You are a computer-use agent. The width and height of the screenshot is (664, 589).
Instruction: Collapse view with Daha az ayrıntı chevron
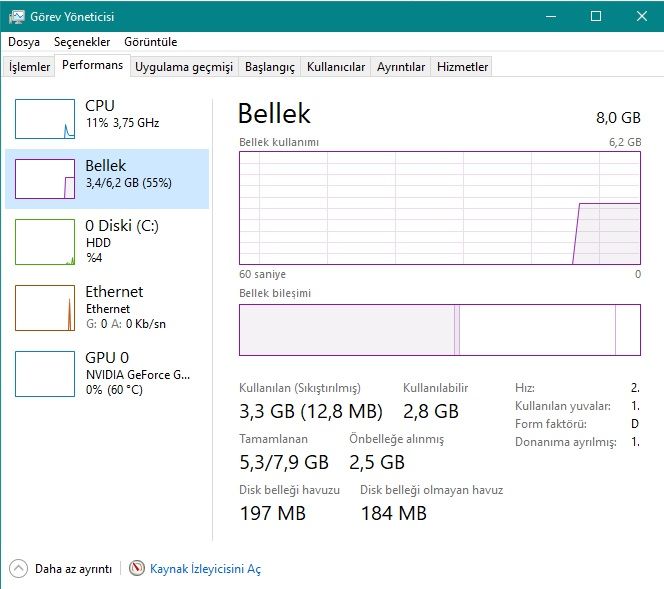click(x=19, y=568)
